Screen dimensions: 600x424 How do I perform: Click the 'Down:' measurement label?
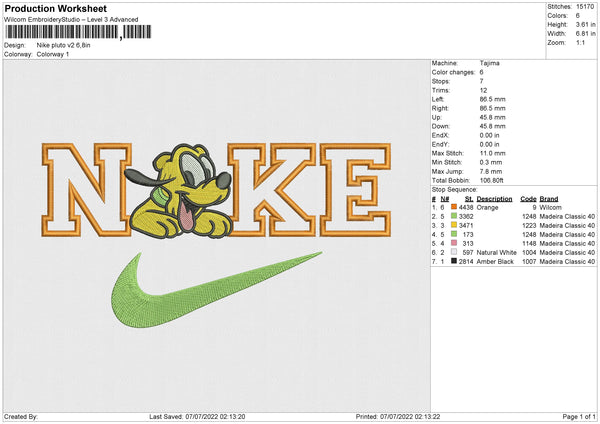[x=441, y=126]
